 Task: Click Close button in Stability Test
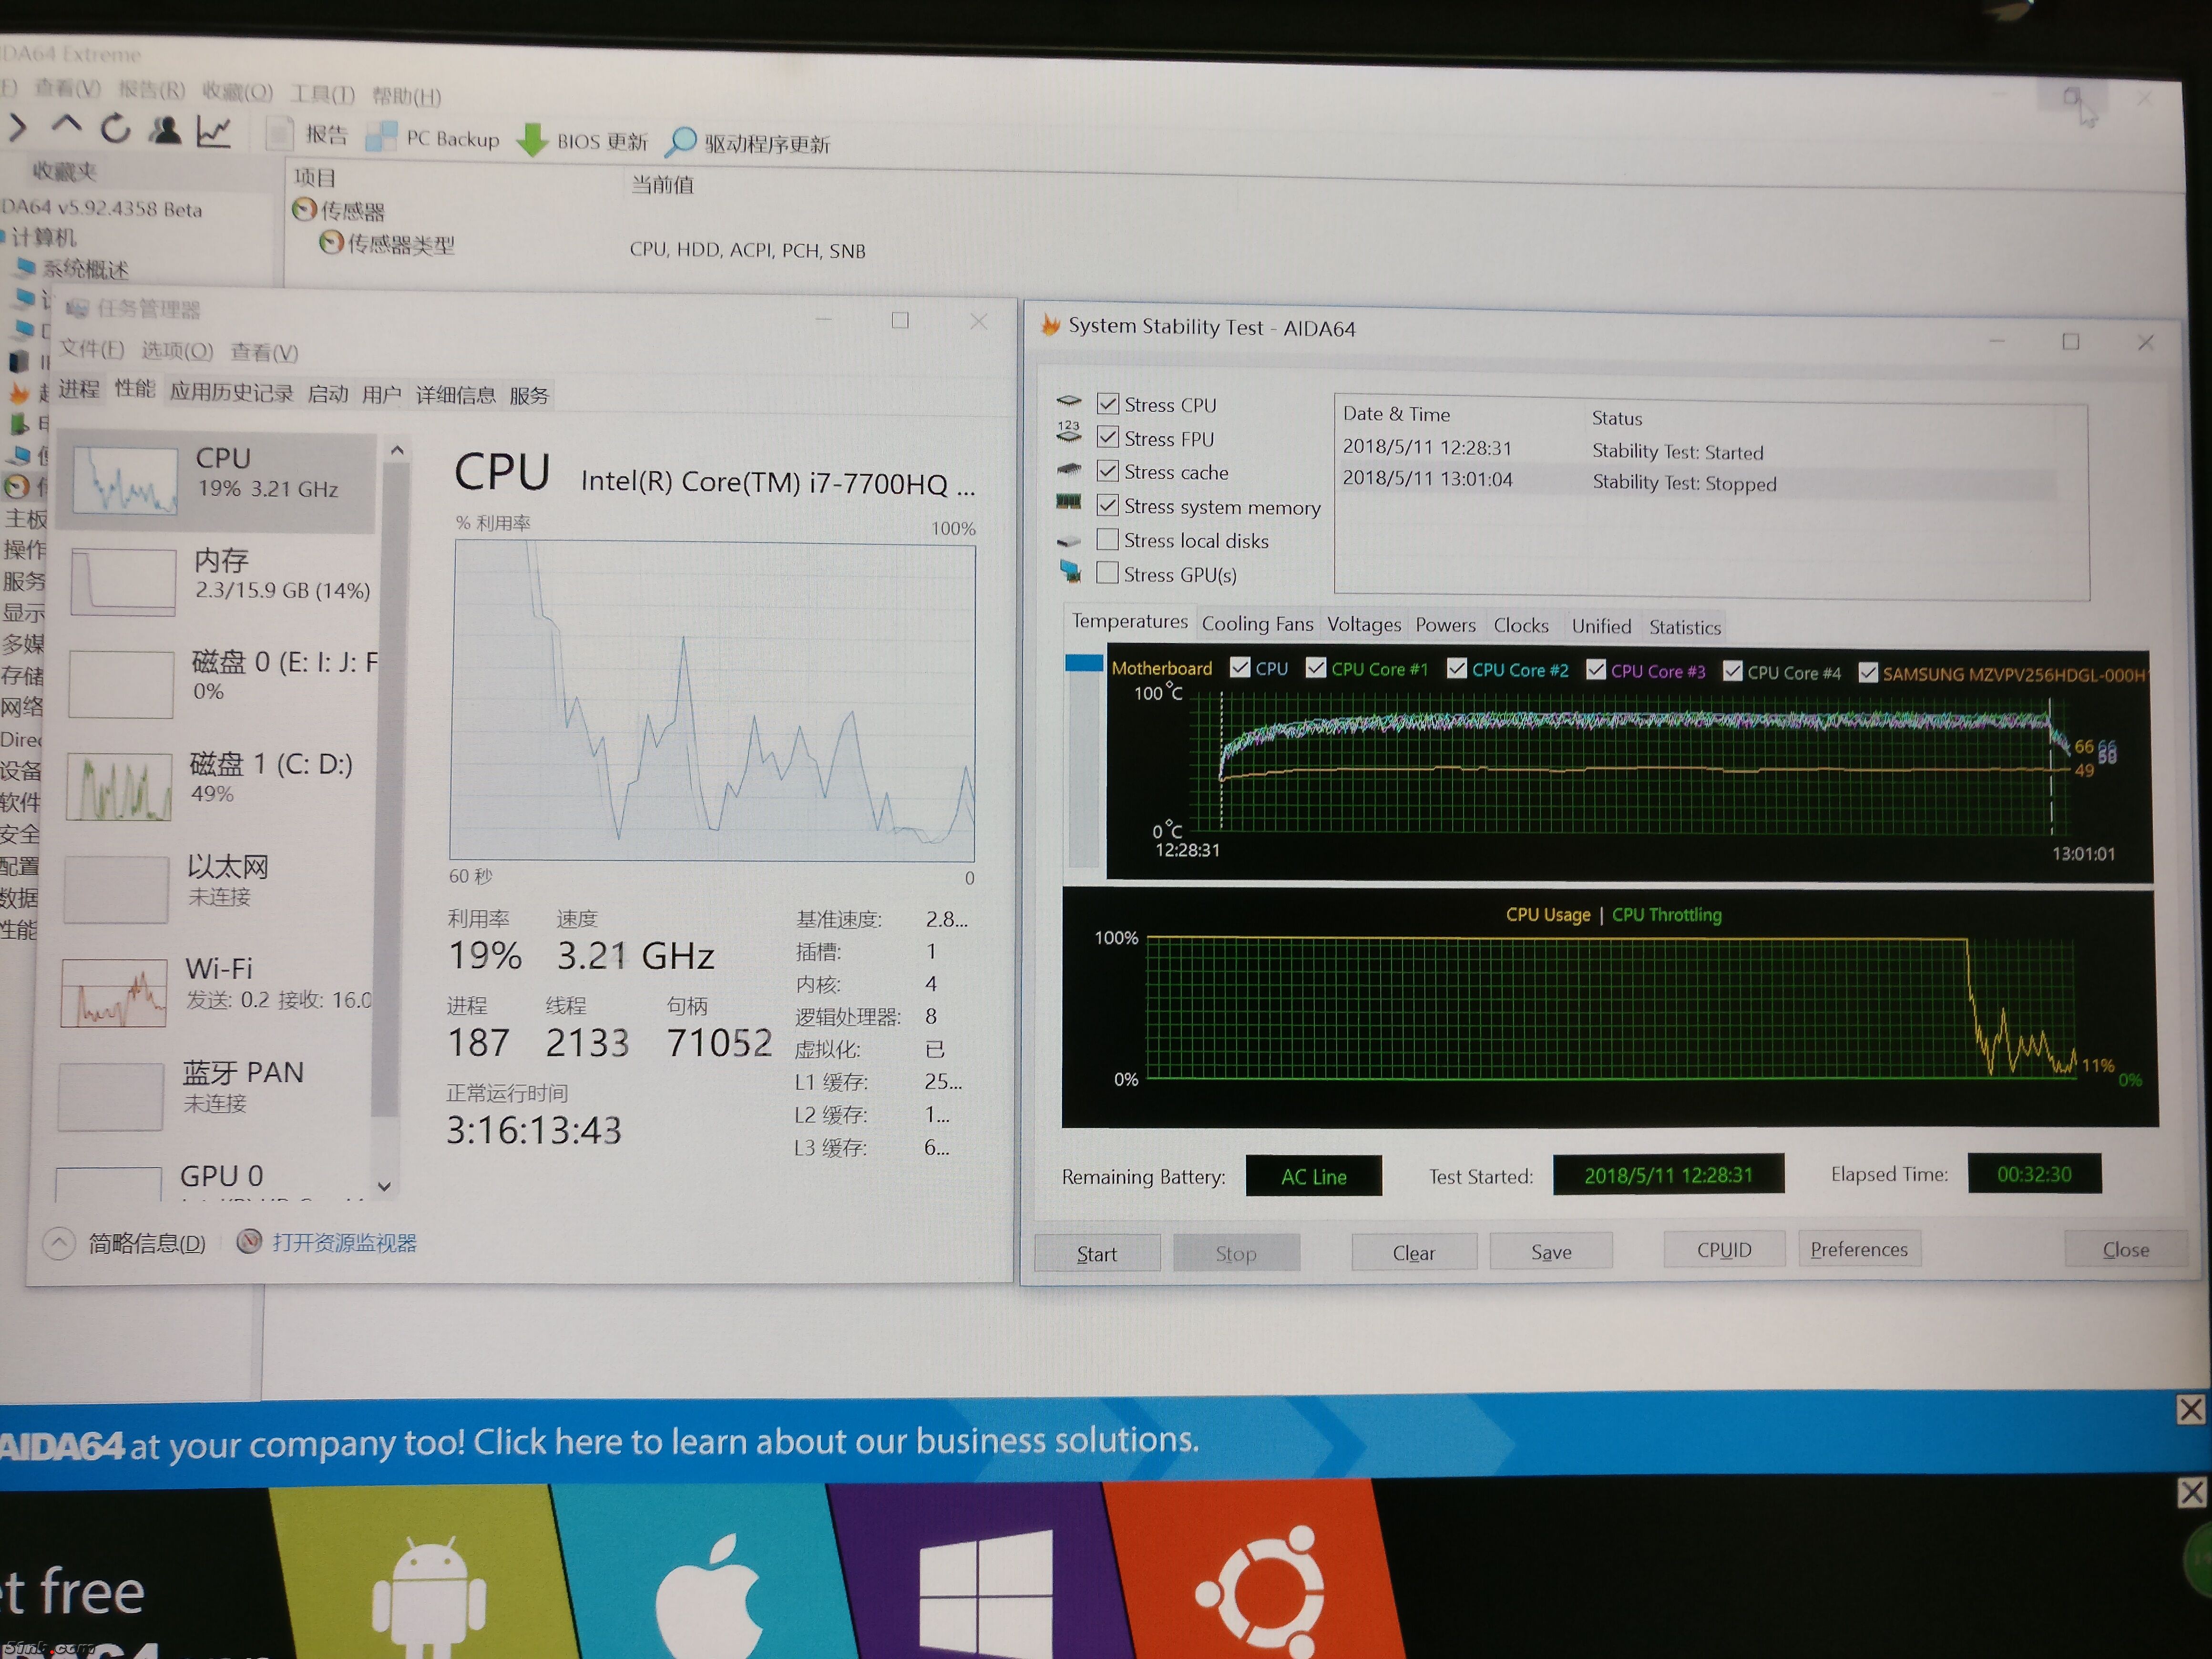(2126, 1249)
